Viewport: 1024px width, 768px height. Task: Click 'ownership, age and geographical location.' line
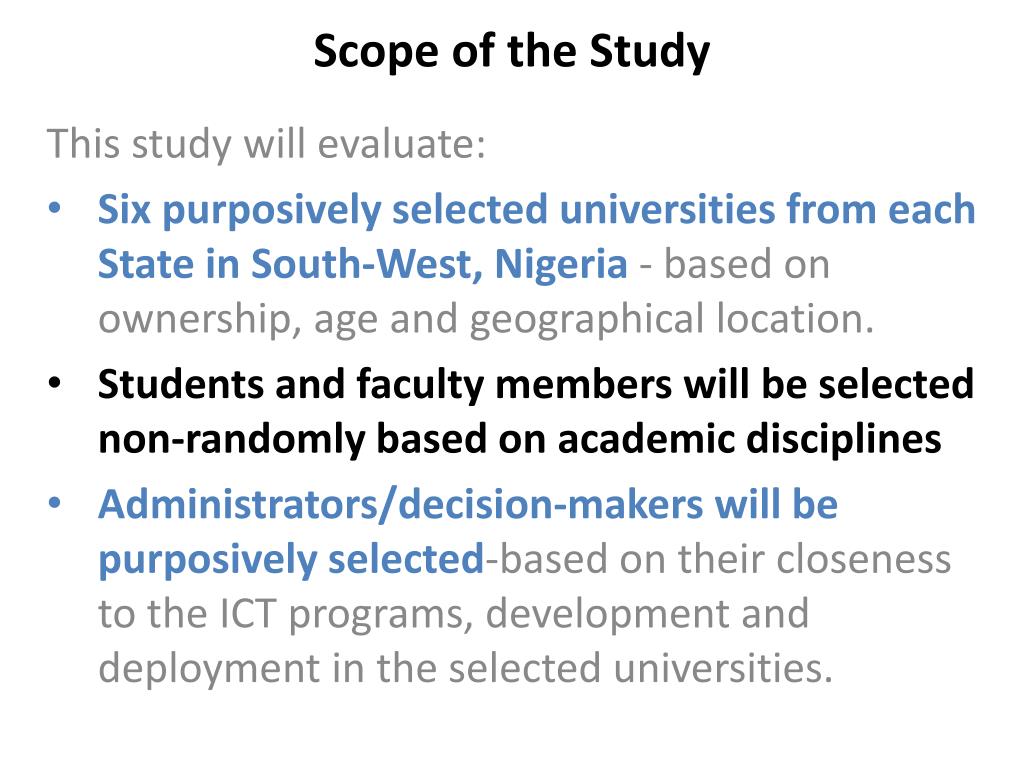(486, 319)
